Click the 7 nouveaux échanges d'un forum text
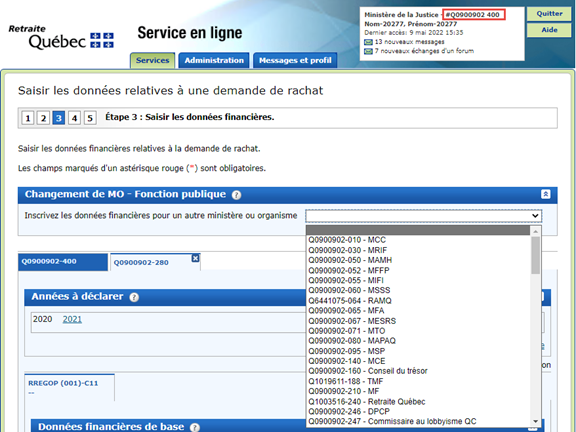Viewport: 576px width, 432px height. 424,51
